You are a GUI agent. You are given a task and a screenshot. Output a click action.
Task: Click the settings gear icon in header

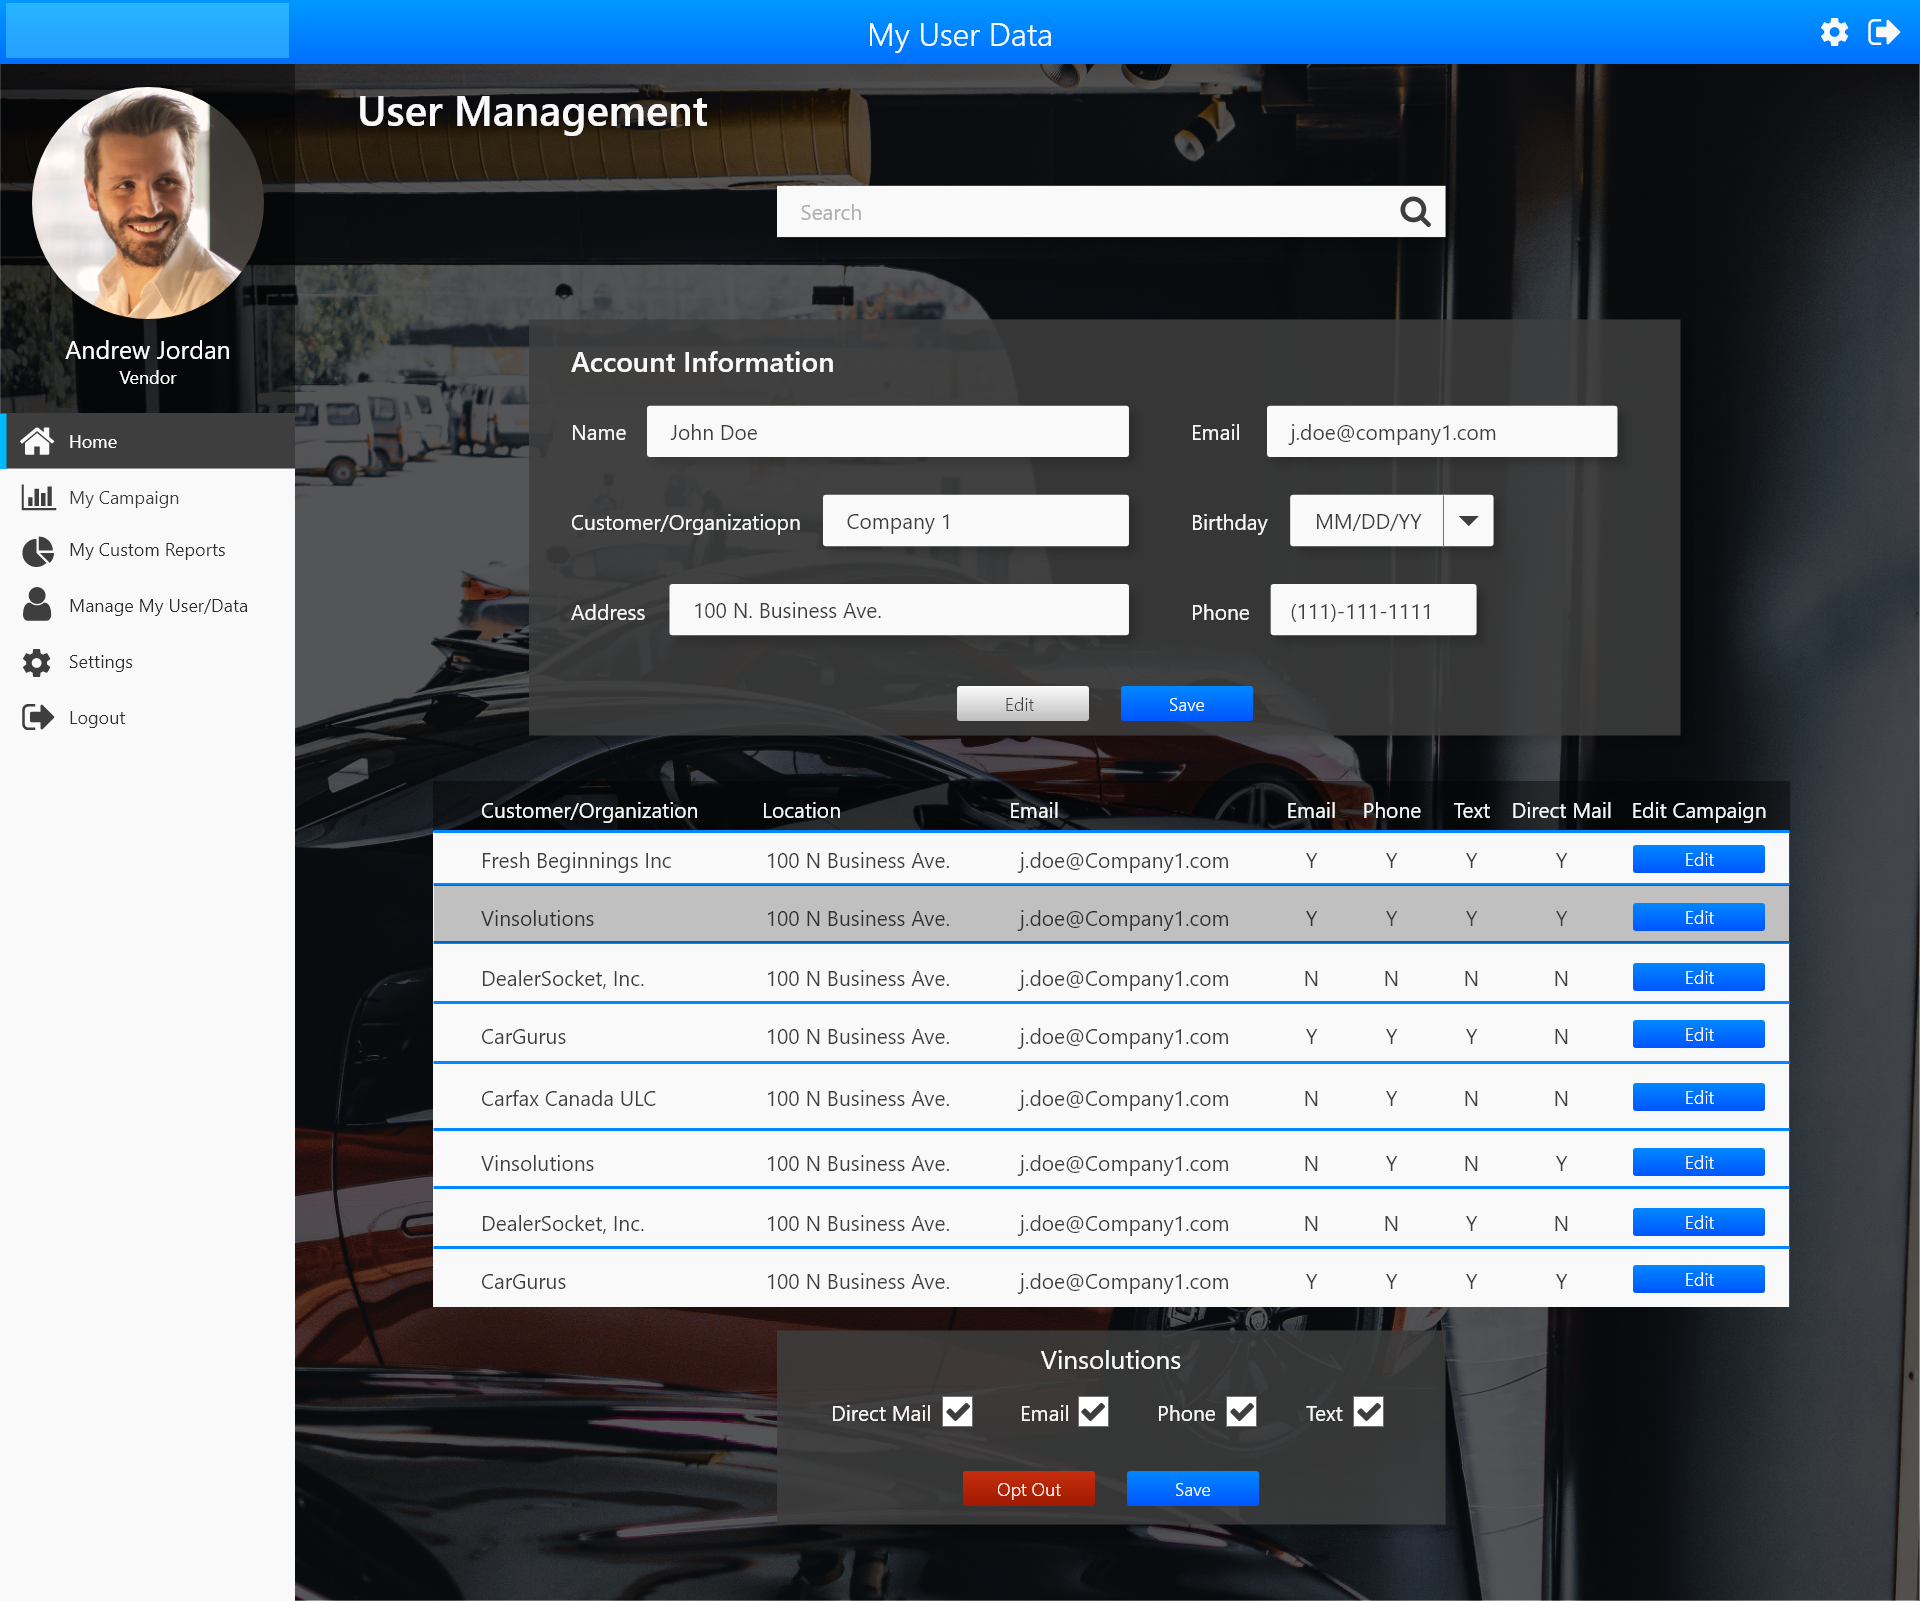(x=1834, y=33)
